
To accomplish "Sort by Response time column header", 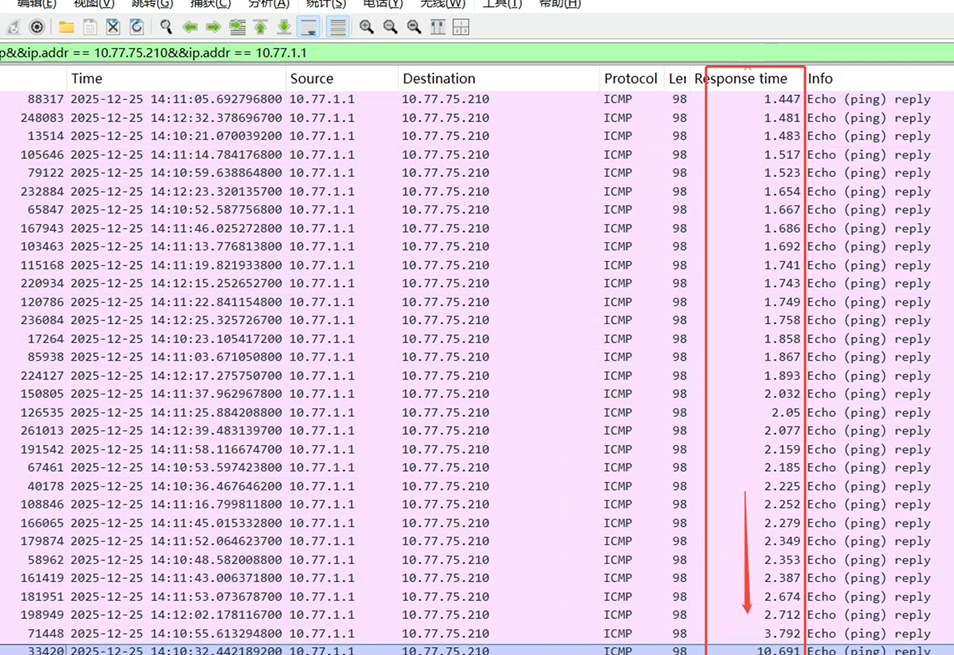I will (741, 78).
